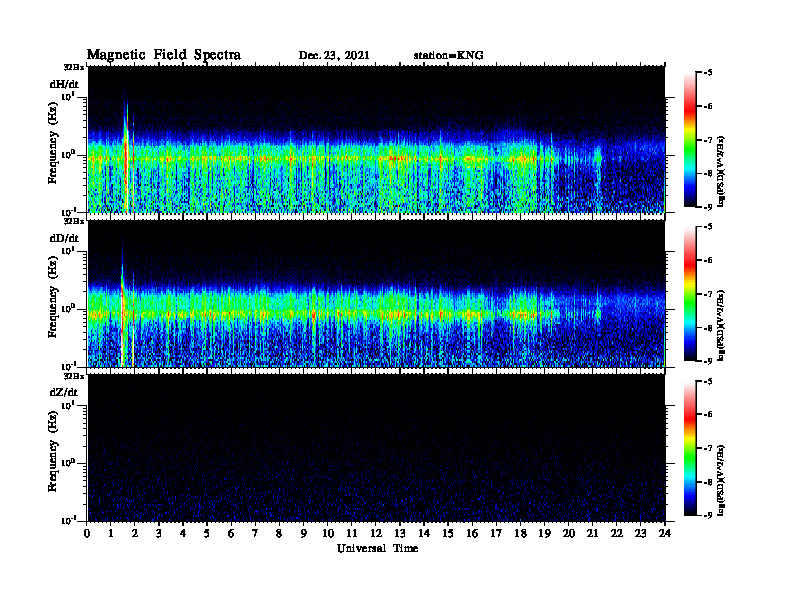Click the hour 10 tick label on time axis
Image resolution: width=792 pixels, height=612 pixels.
[x=328, y=533]
